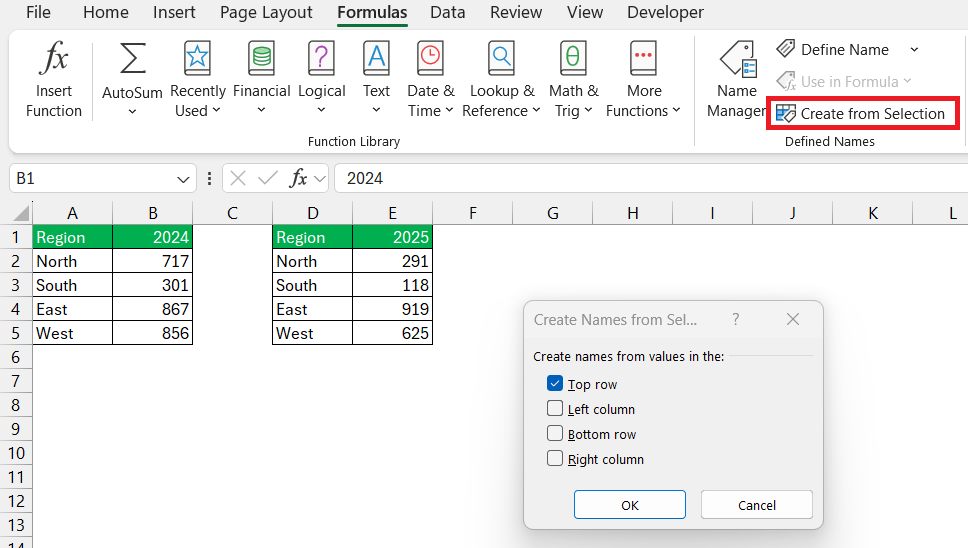Click the Define Name label

point(845,49)
